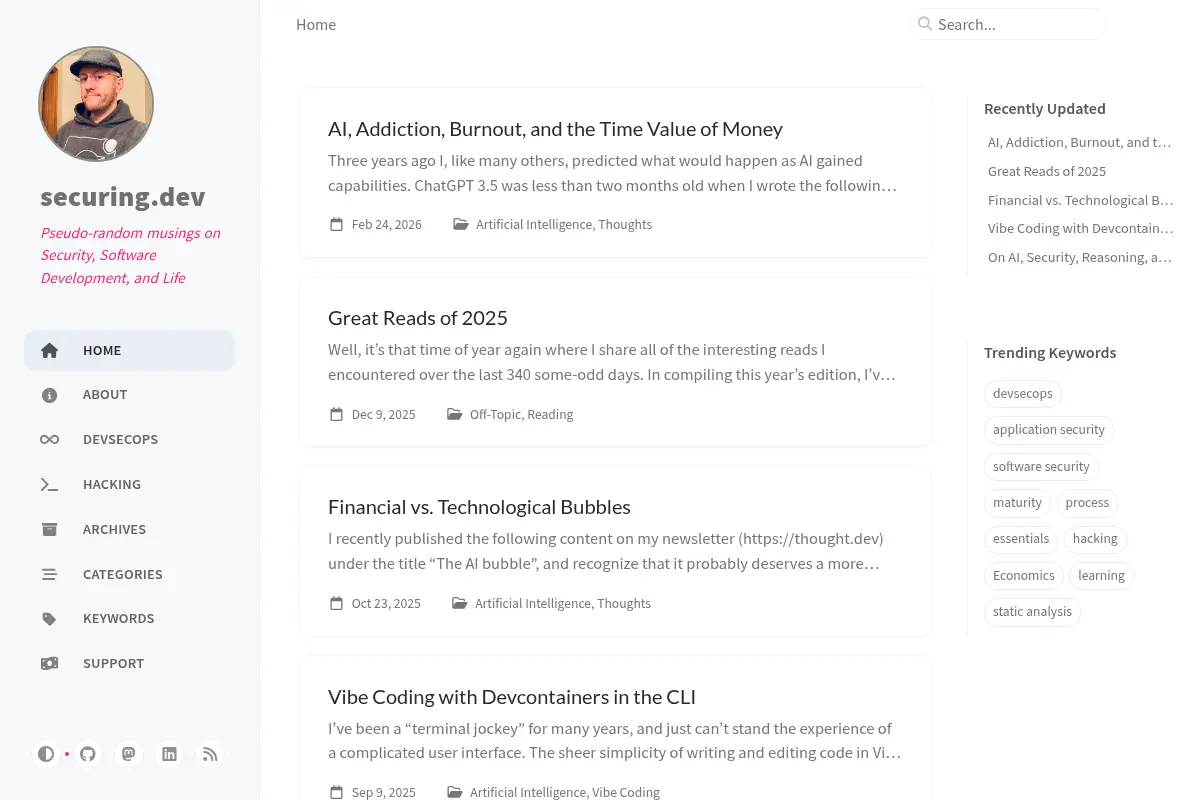
Task: Open the LinkedIn profile icon
Action: tap(170, 754)
